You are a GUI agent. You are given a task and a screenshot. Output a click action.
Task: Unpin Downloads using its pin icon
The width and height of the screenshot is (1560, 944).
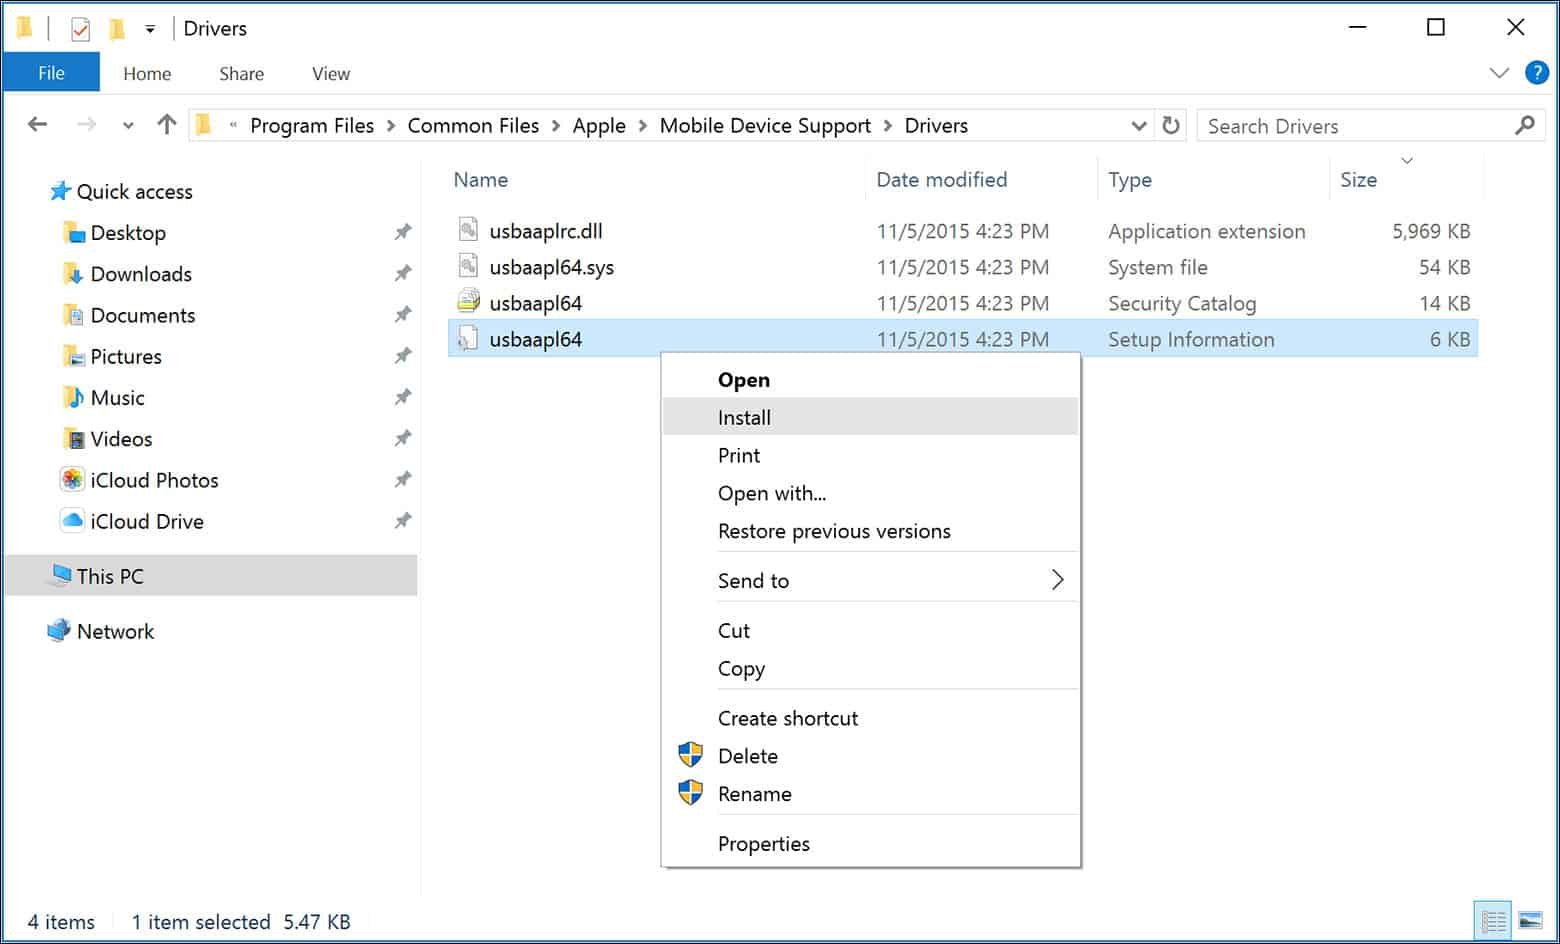pyautogui.click(x=402, y=273)
